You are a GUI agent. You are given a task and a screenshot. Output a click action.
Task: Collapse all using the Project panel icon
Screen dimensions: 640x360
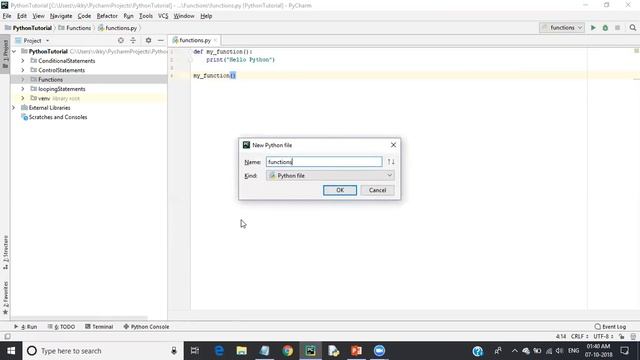pos(133,40)
